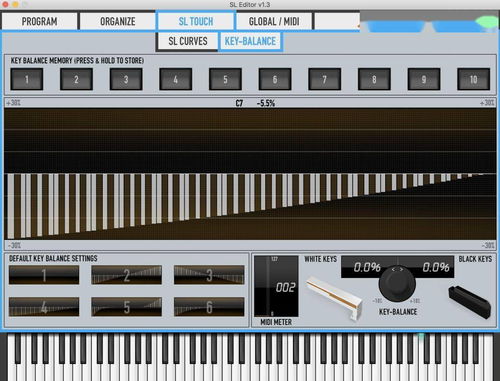Open the GLOBAL / MIDI tab
The width and height of the screenshot is (500, 381).
[x=274, y=21]
